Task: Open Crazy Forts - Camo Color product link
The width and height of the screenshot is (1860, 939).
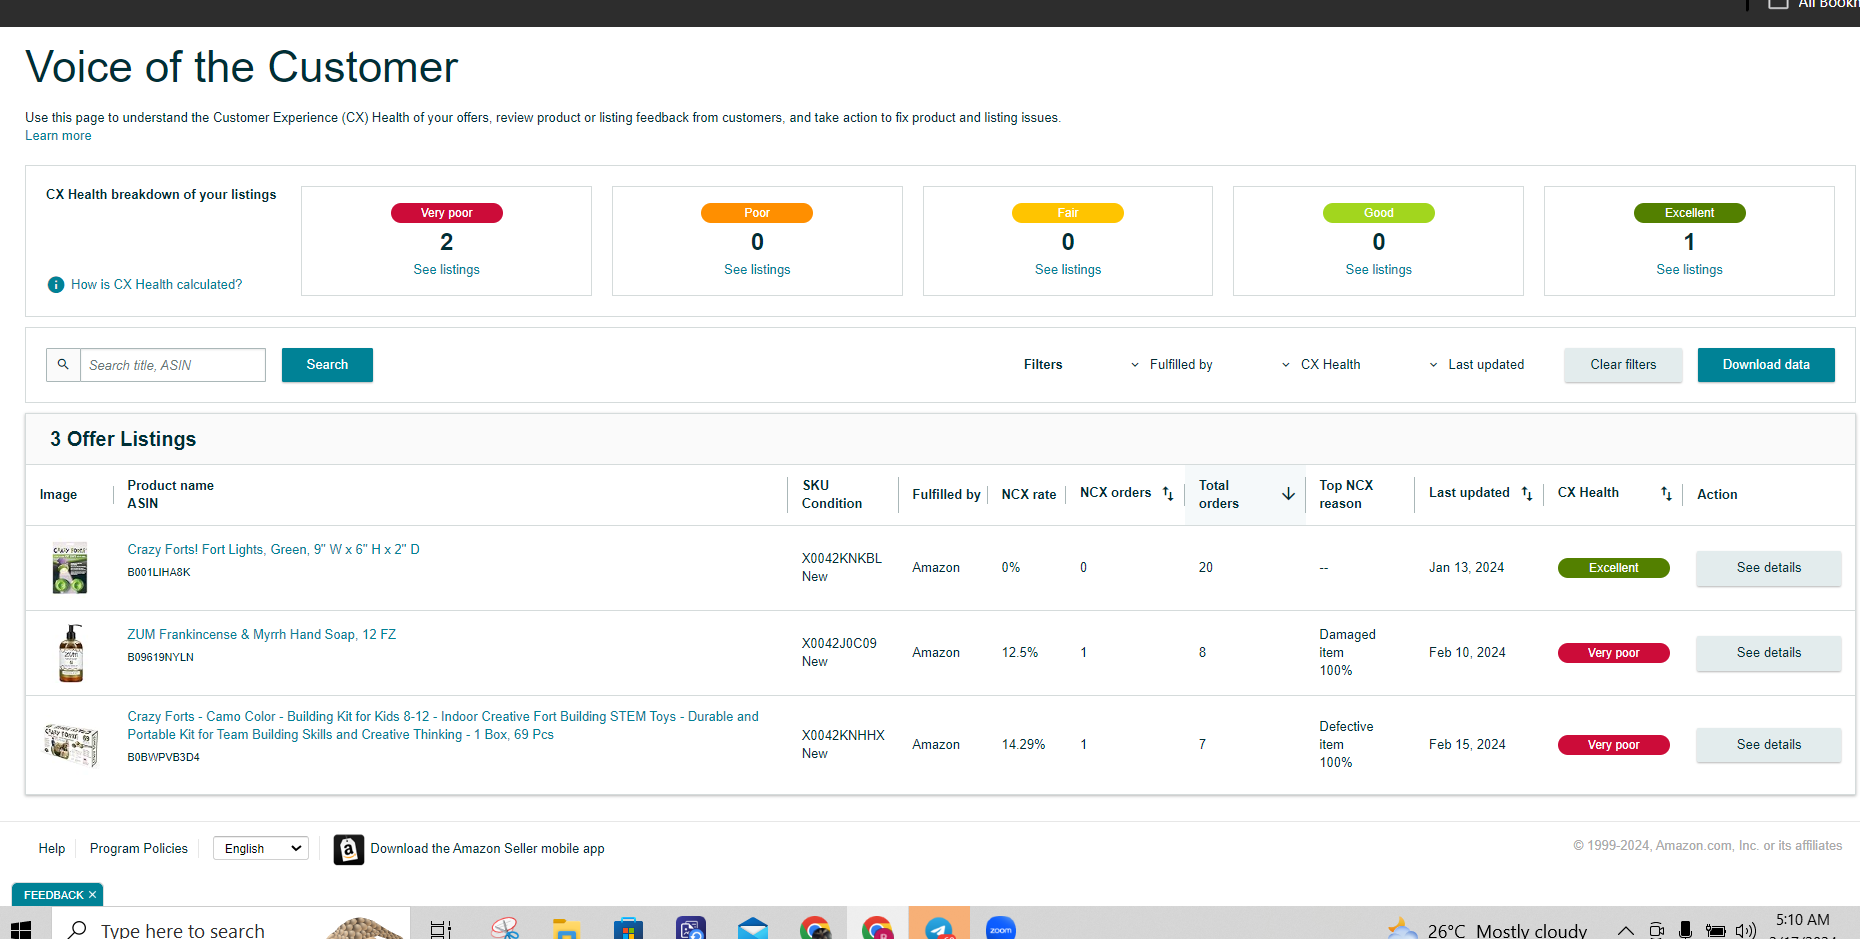Action: pos(443,726)
